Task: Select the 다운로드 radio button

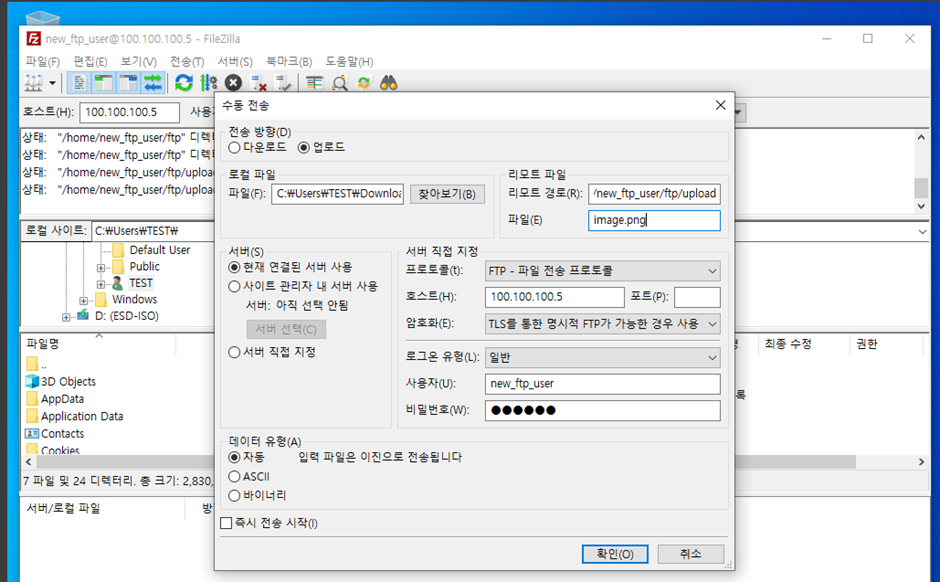Action: 234,147
